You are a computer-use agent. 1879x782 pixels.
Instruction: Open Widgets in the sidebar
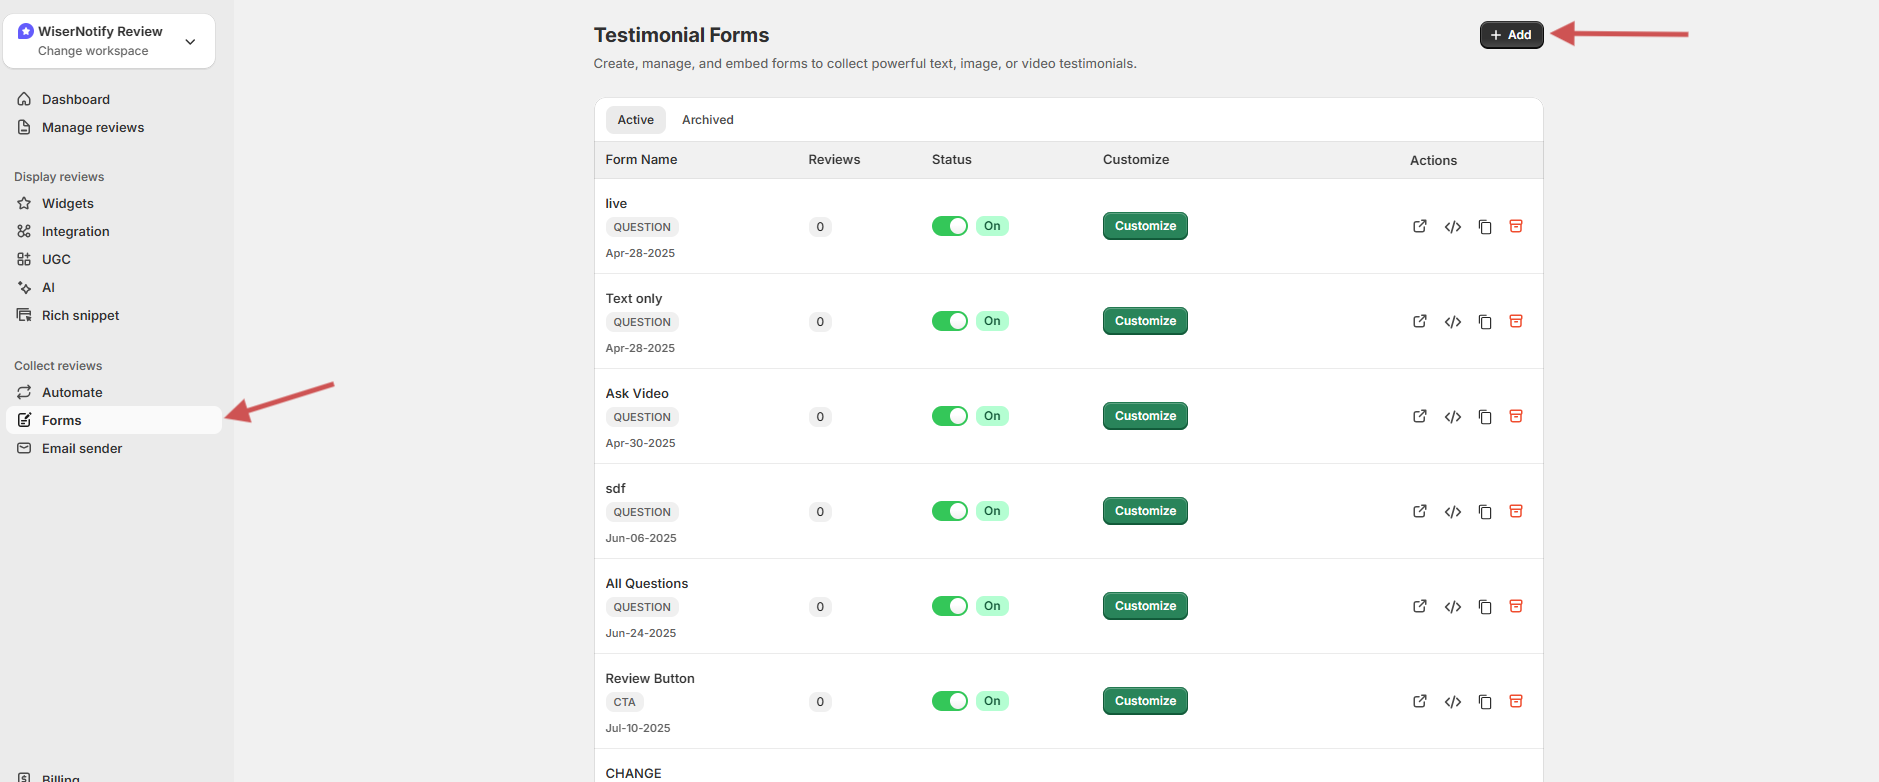click(x=68, y=203)
